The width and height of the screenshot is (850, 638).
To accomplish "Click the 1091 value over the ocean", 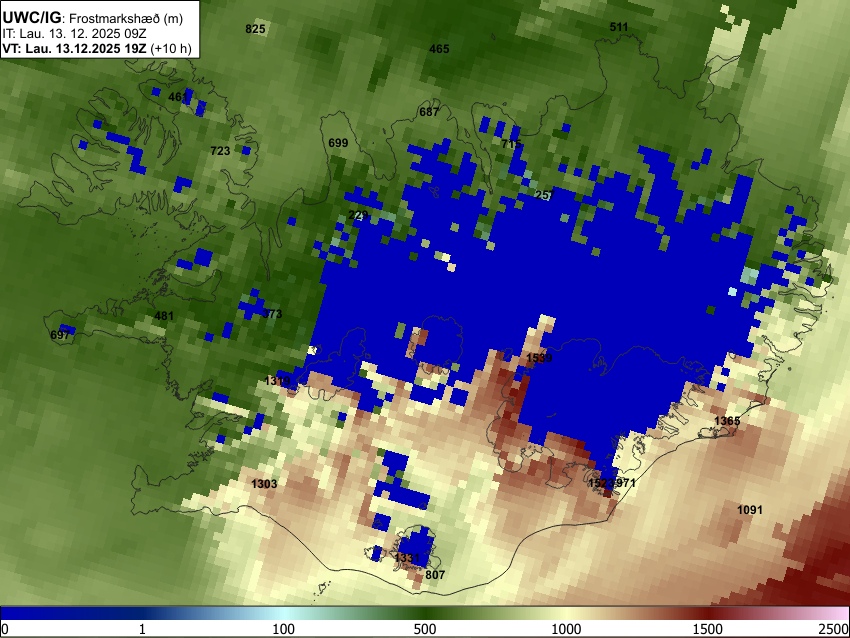I will pyautogui.click(x=750, y=510).
